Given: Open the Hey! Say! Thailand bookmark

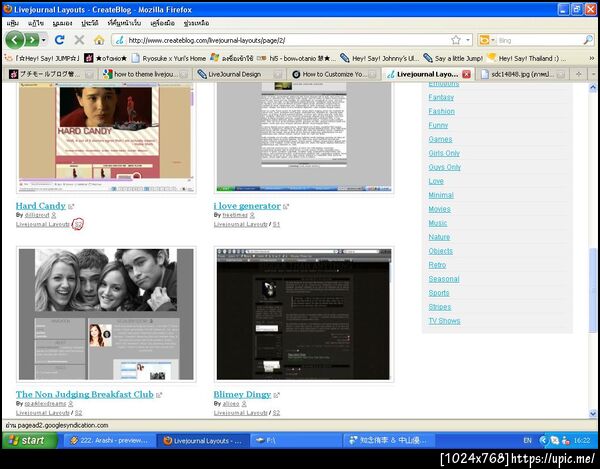Looking at the screenshot, I should click(526, 58).
